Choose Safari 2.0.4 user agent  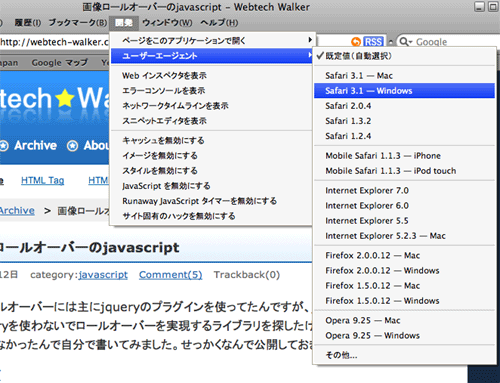click(x=404, y=106)
